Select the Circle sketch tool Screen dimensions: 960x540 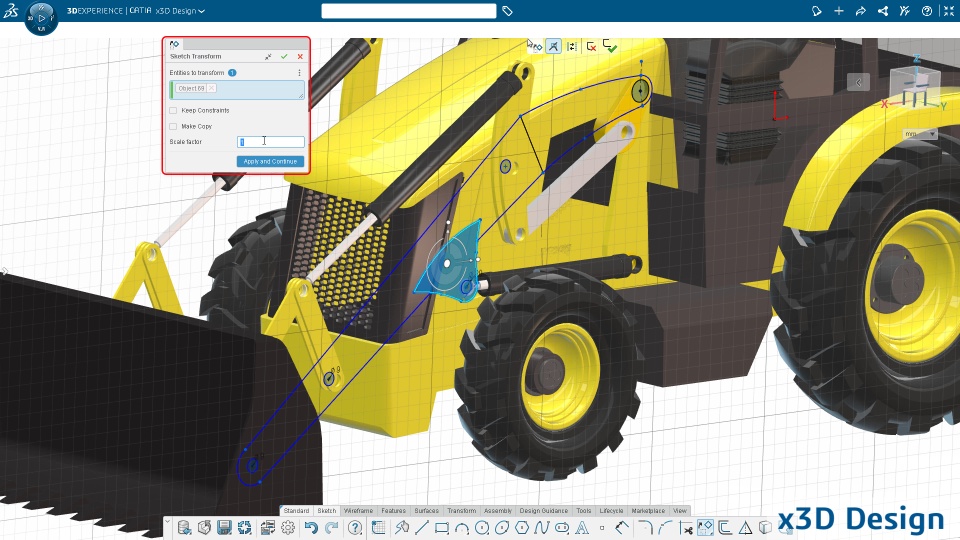coord(482,528)
